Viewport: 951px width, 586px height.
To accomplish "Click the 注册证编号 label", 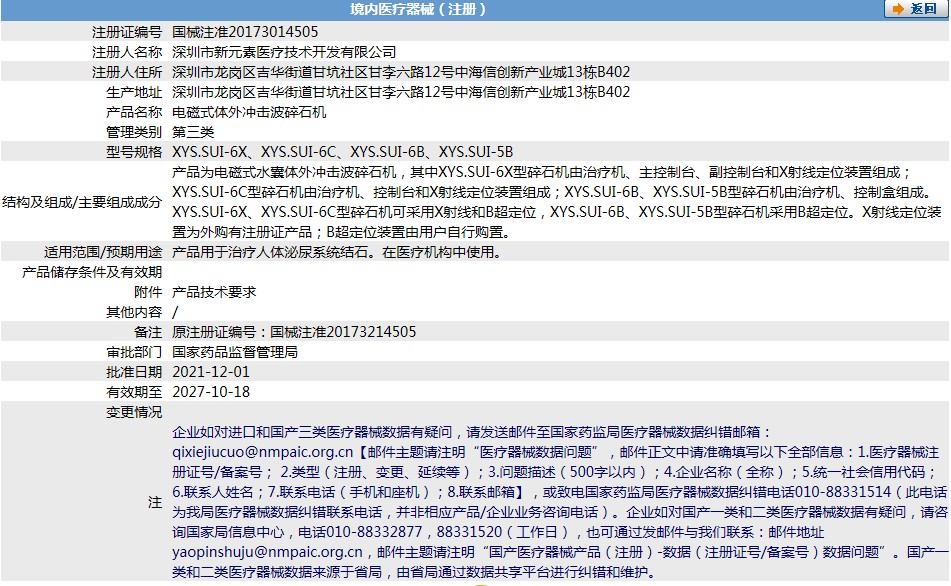I will (x=127, y=32).
